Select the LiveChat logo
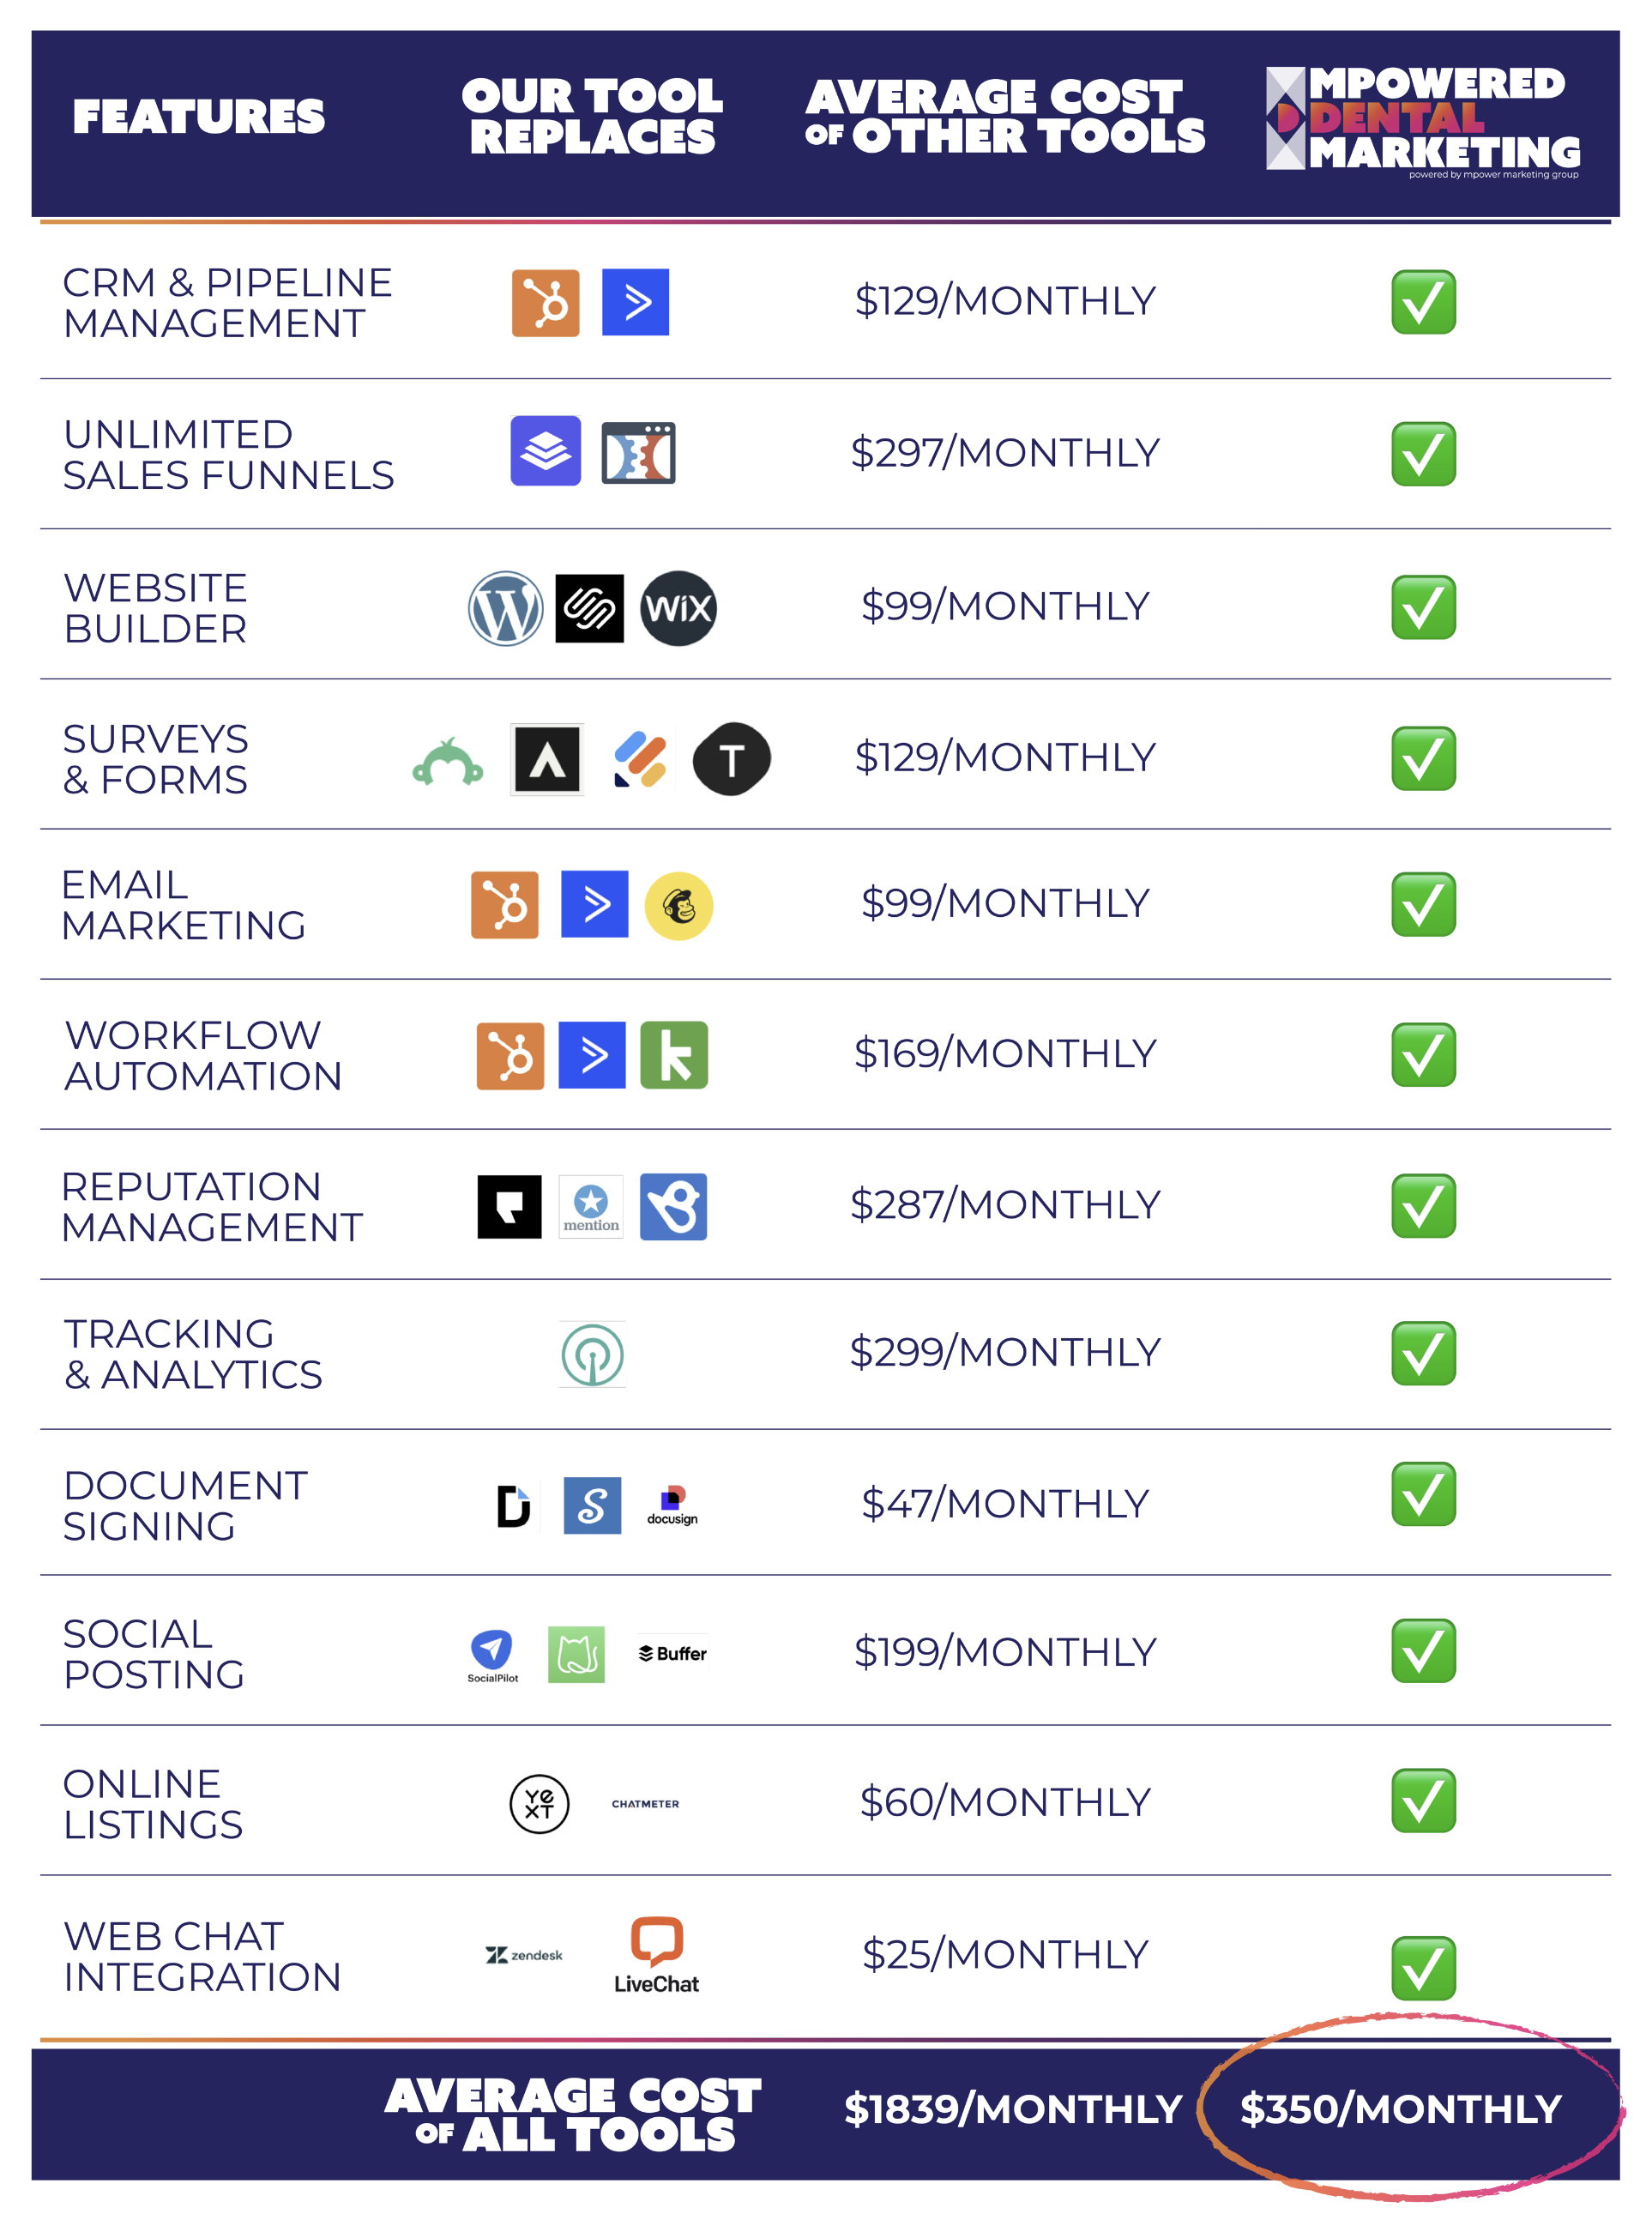This screenshot has height=2220, width=1652. pos(657,1955)
